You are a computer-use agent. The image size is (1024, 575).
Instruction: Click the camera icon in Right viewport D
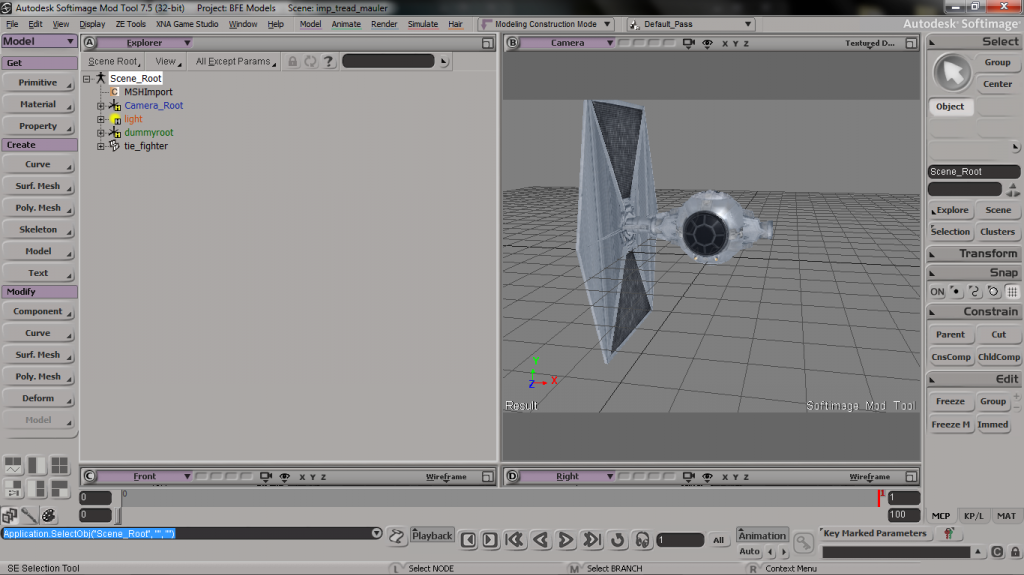pos(688,476)
